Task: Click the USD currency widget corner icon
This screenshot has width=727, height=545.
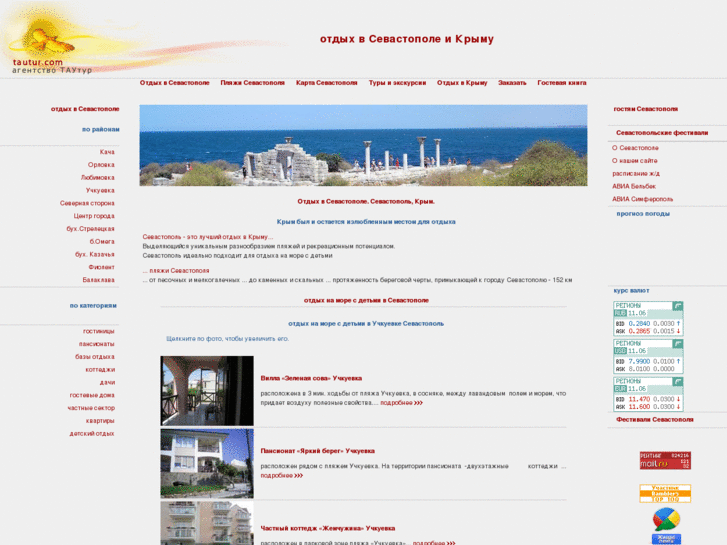Action: click(x=678, y=344)
